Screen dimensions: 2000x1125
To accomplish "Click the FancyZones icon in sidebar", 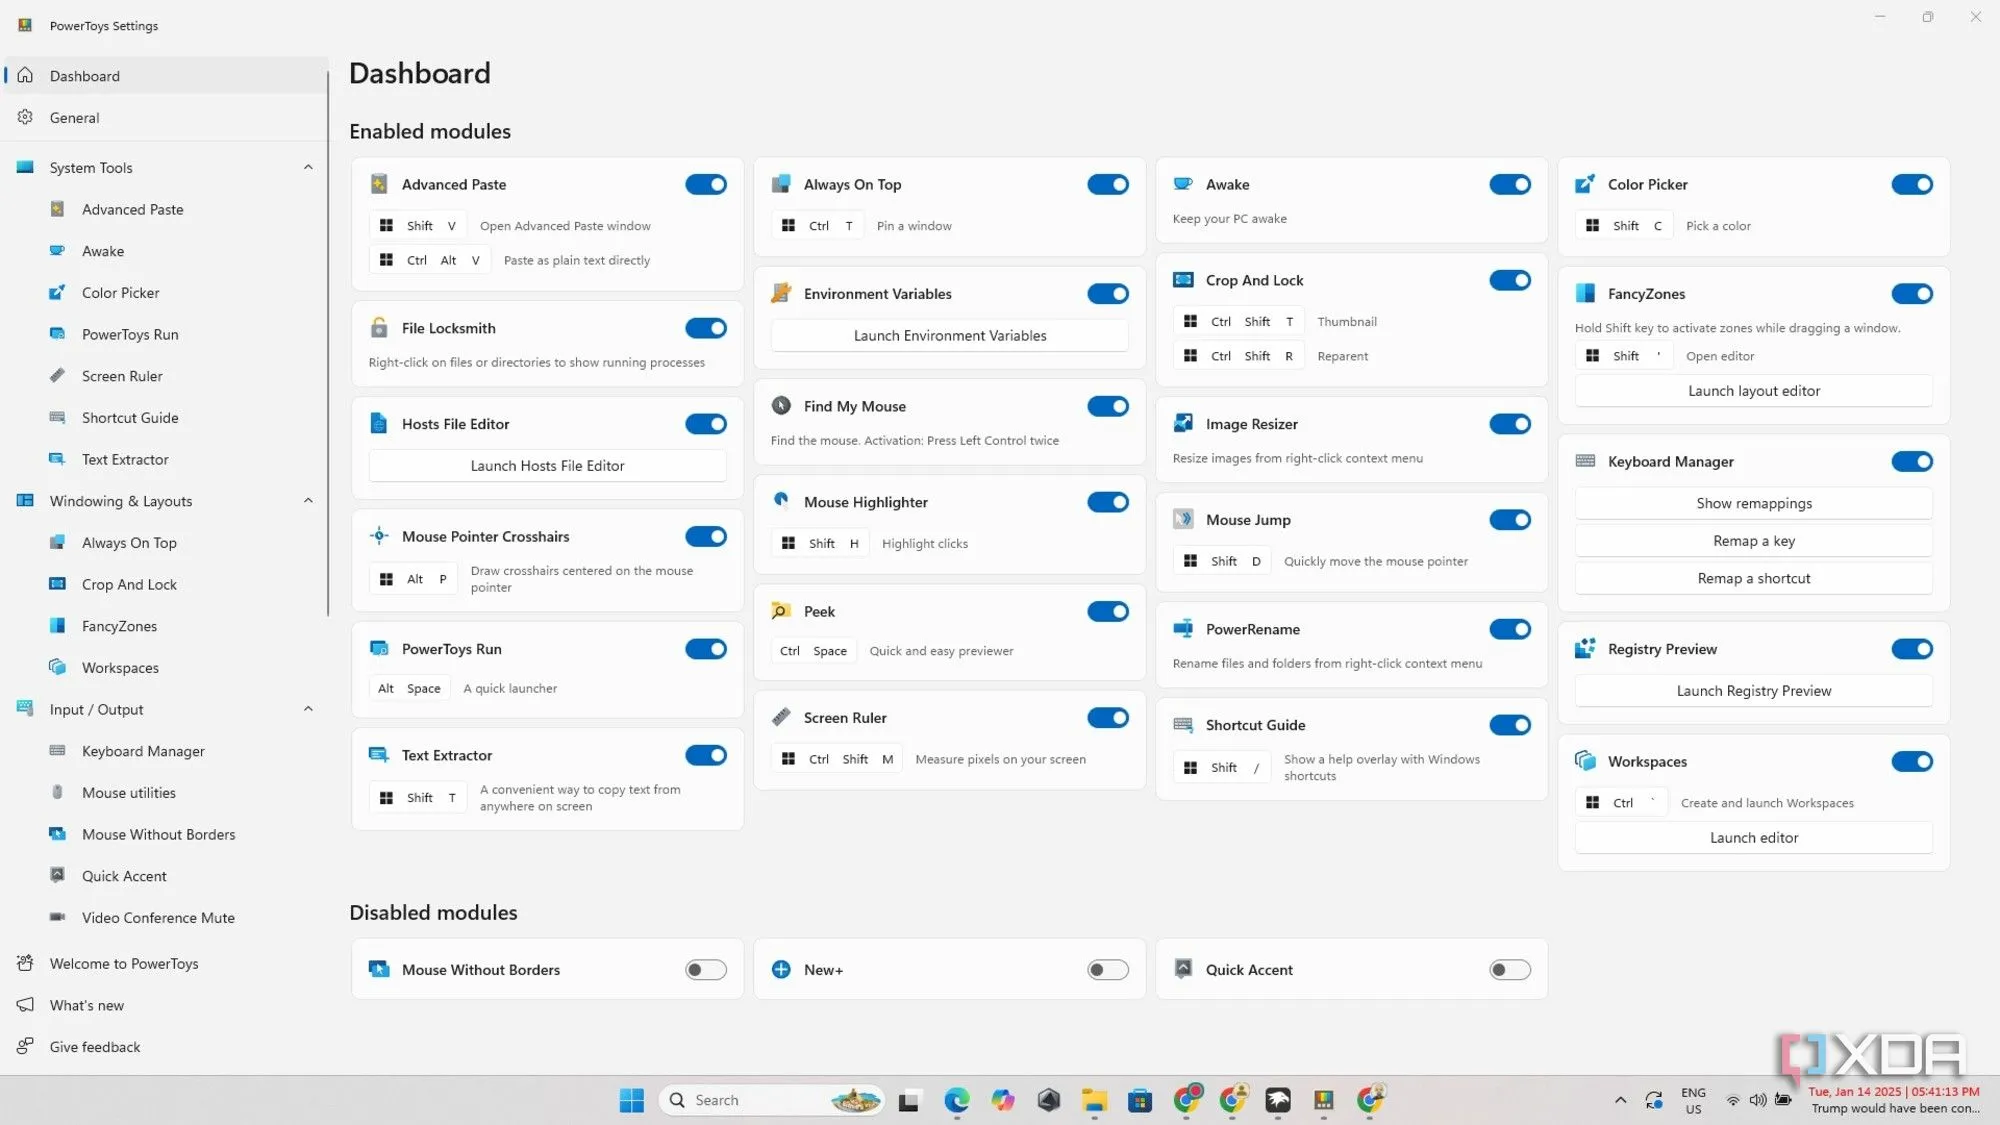I will (x=57, y=626).
